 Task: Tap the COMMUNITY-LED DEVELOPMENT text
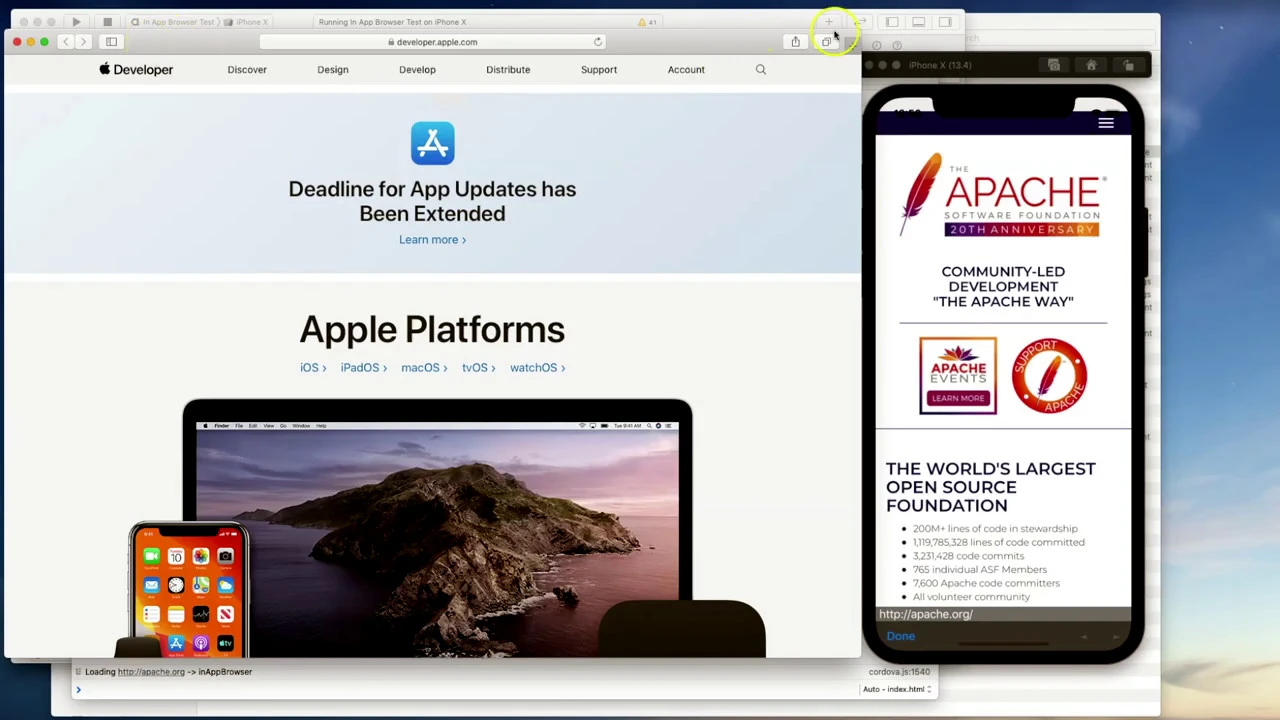(1003, 286)
